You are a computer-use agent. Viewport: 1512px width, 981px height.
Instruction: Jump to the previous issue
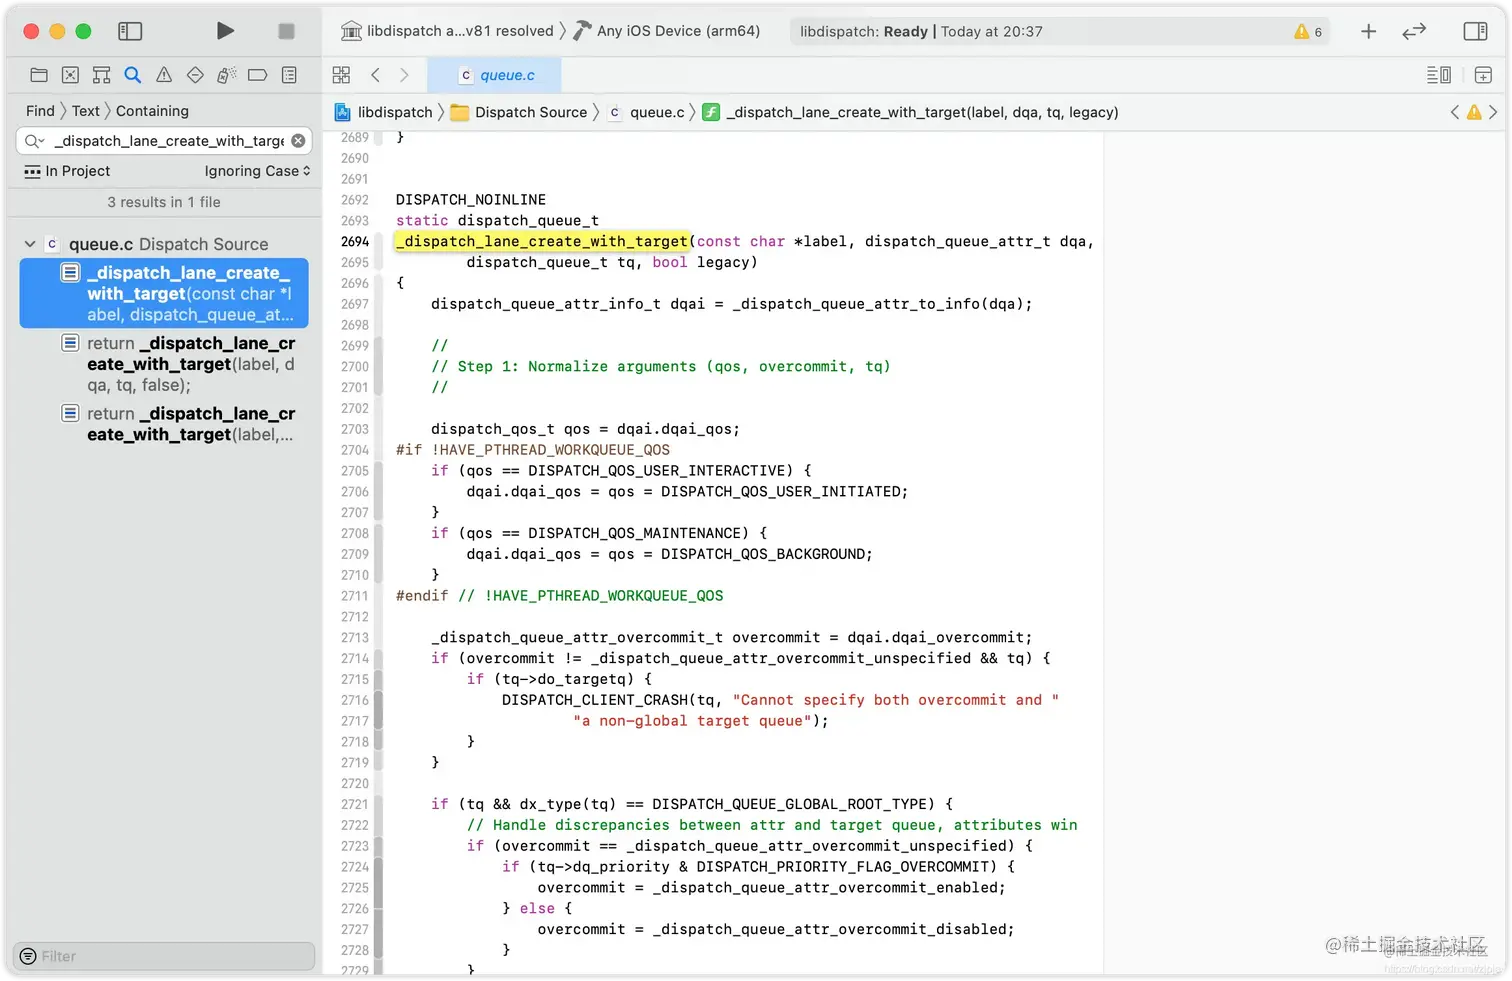coord(1455,112)
